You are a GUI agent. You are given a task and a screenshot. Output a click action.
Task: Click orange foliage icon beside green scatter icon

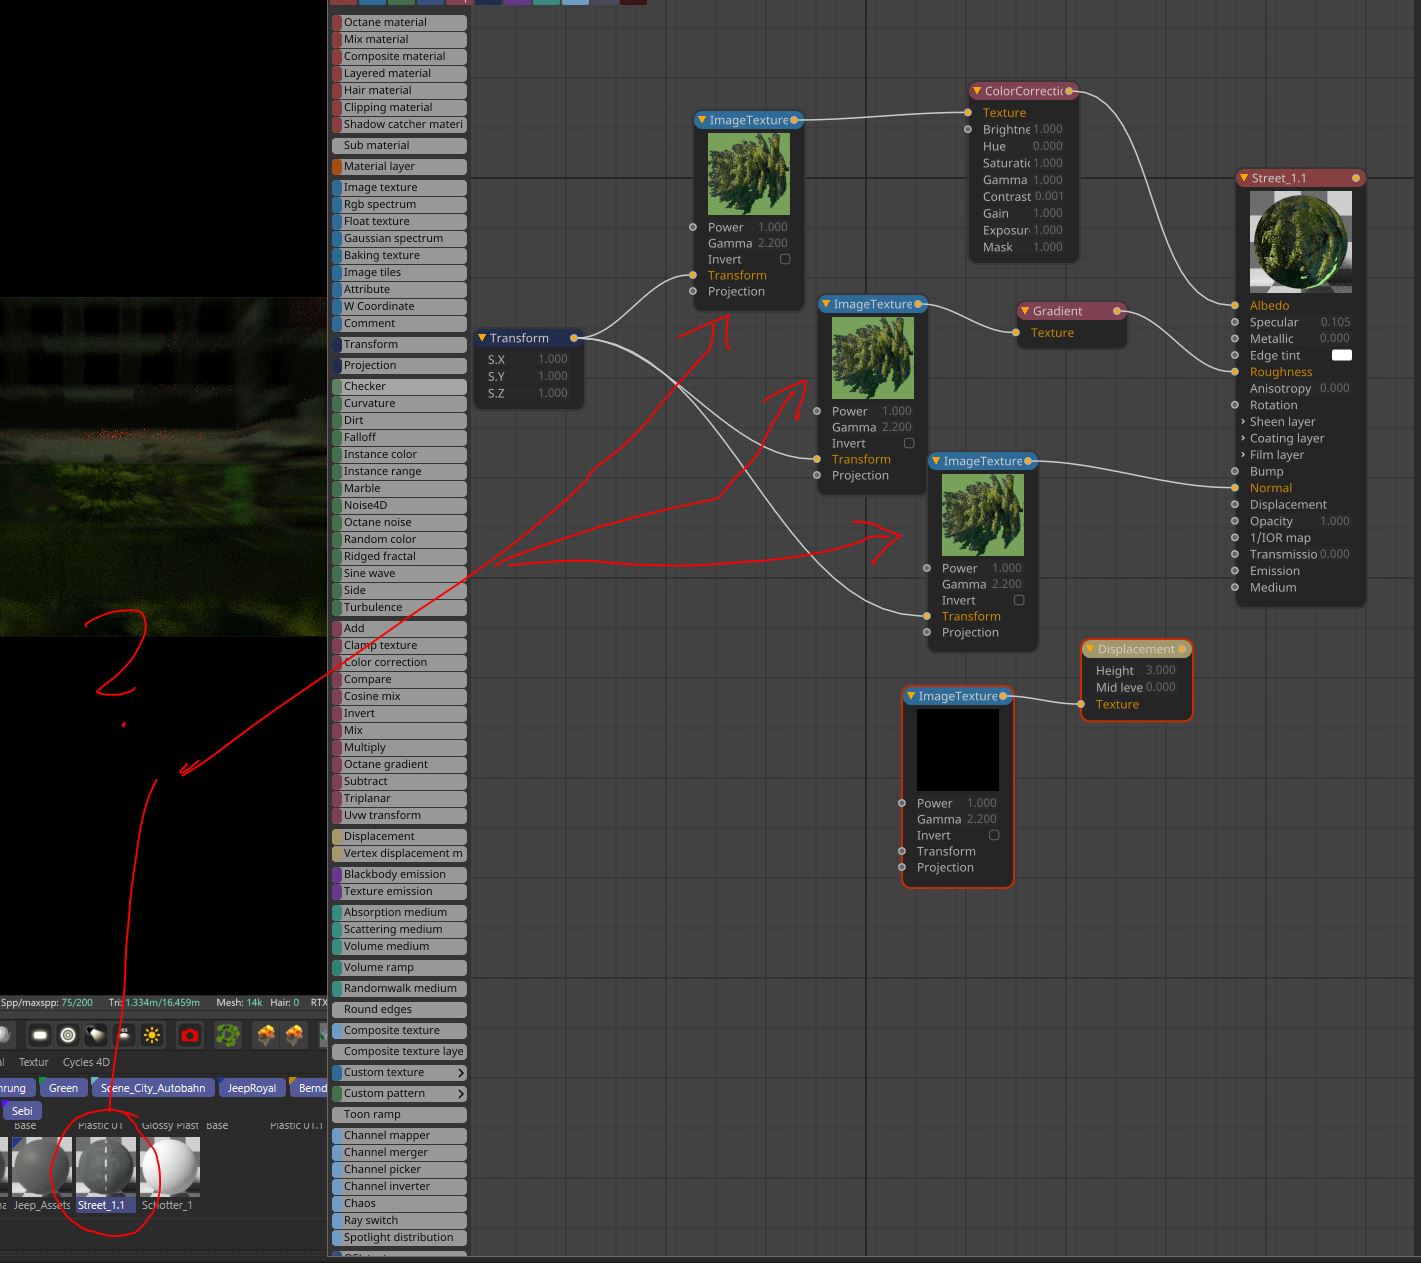pos(266,1035)
